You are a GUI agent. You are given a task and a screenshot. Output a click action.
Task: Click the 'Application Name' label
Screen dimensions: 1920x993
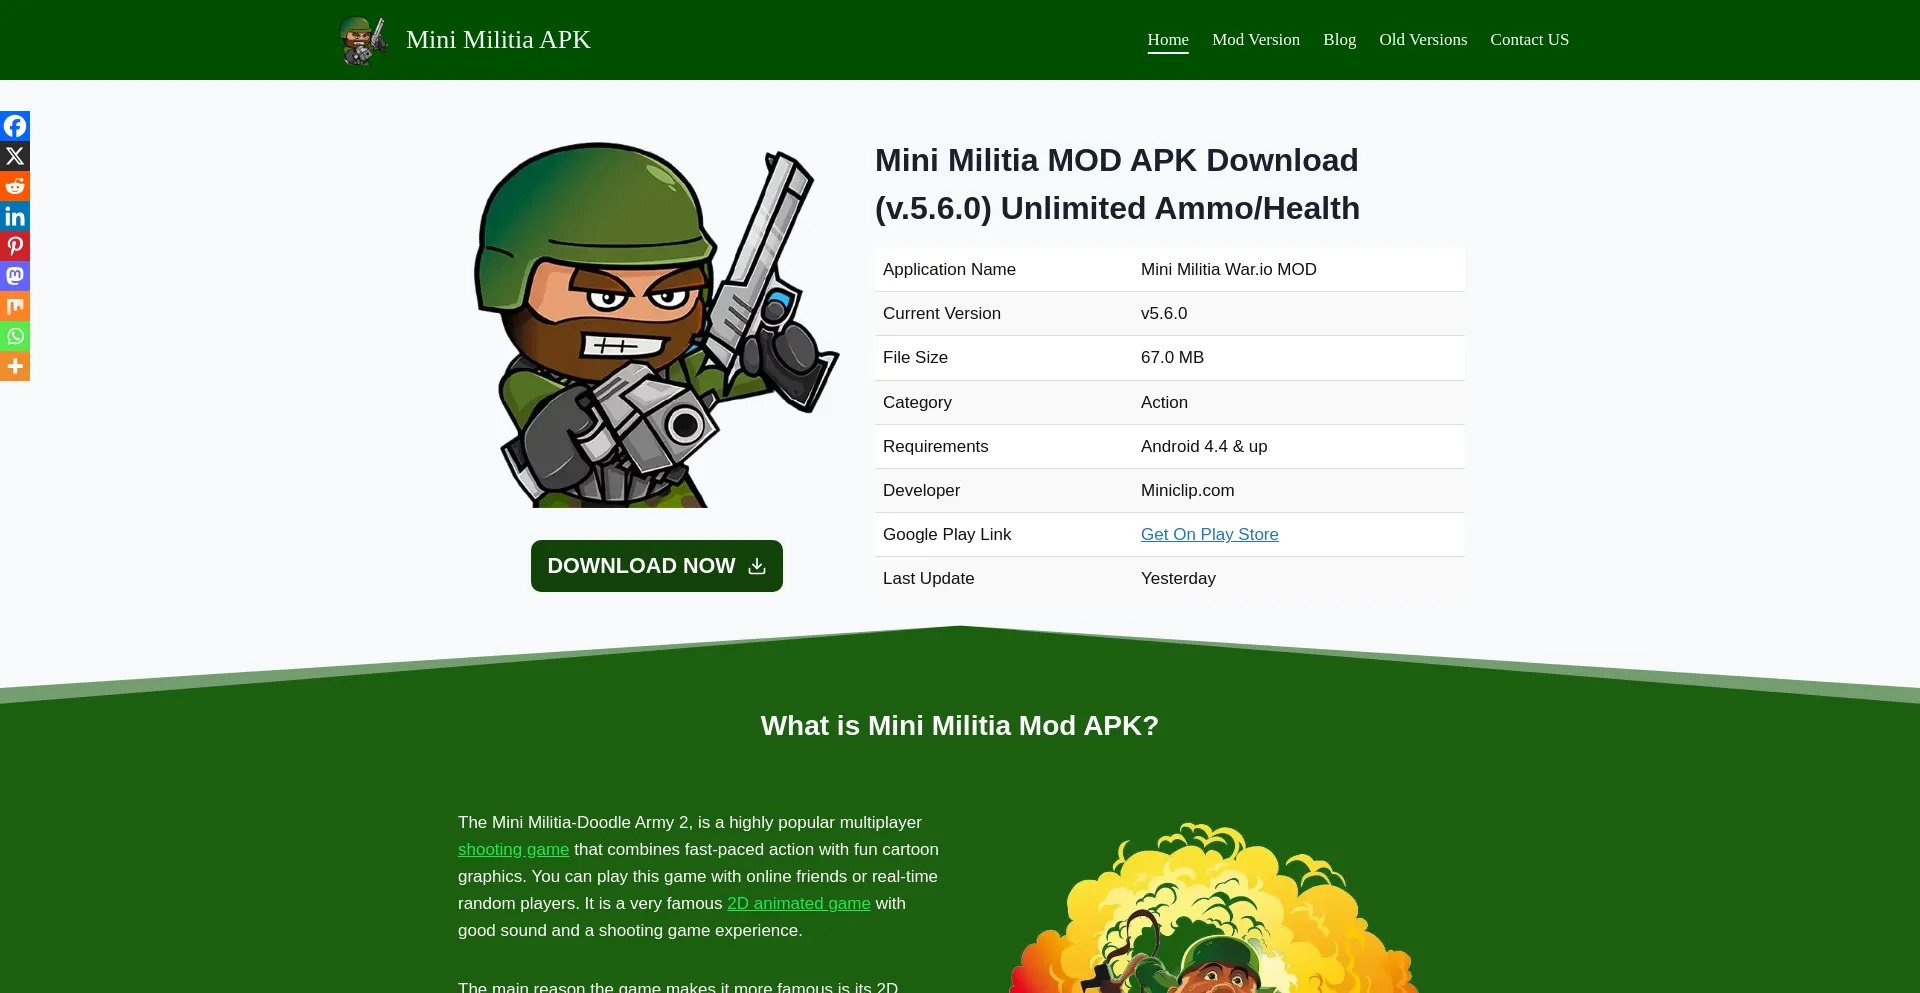[949, 269]
